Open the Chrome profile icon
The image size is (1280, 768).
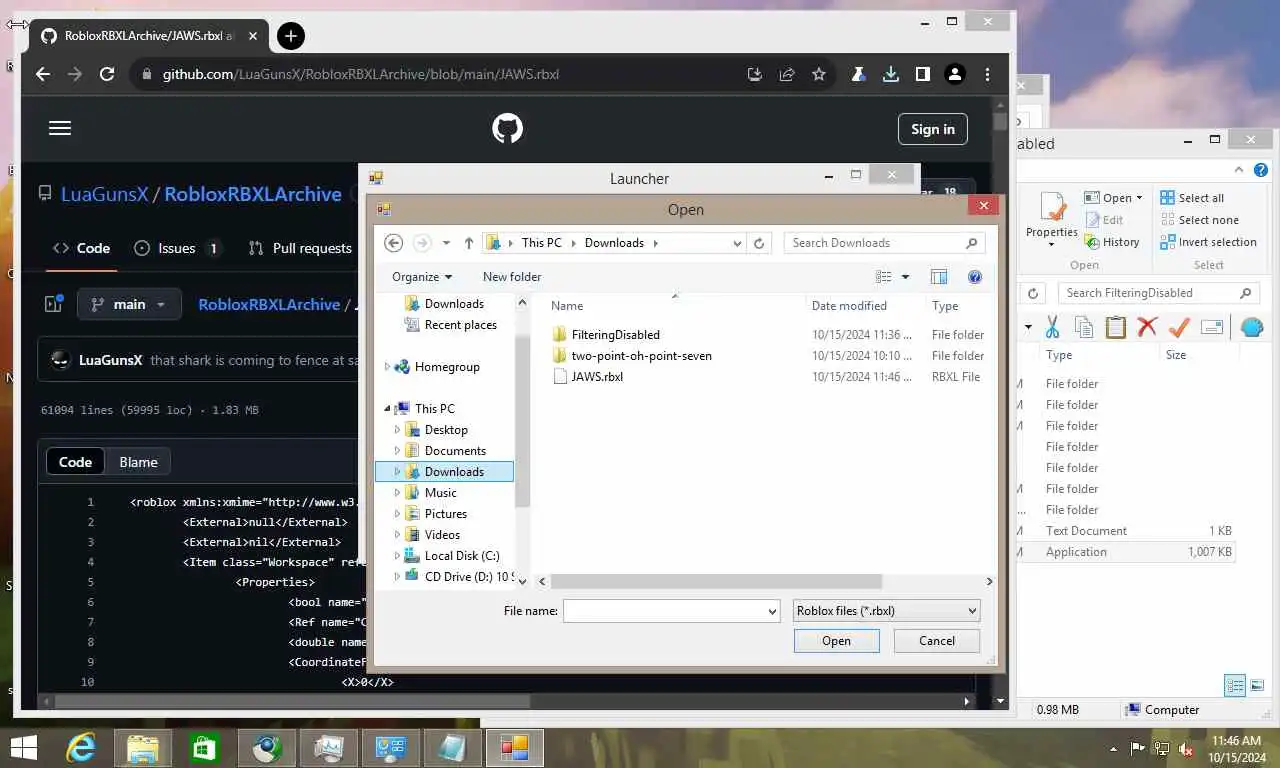955,74
